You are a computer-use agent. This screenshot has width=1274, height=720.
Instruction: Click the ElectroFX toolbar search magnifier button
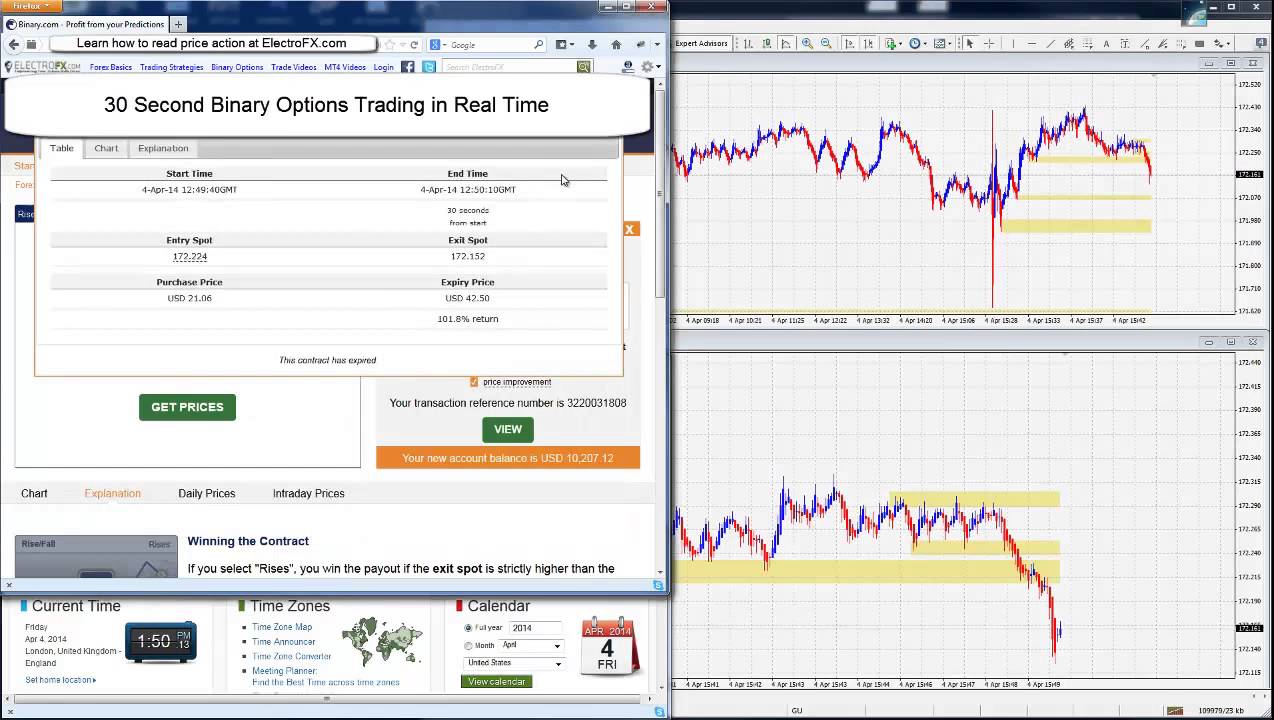pos(583,67)
